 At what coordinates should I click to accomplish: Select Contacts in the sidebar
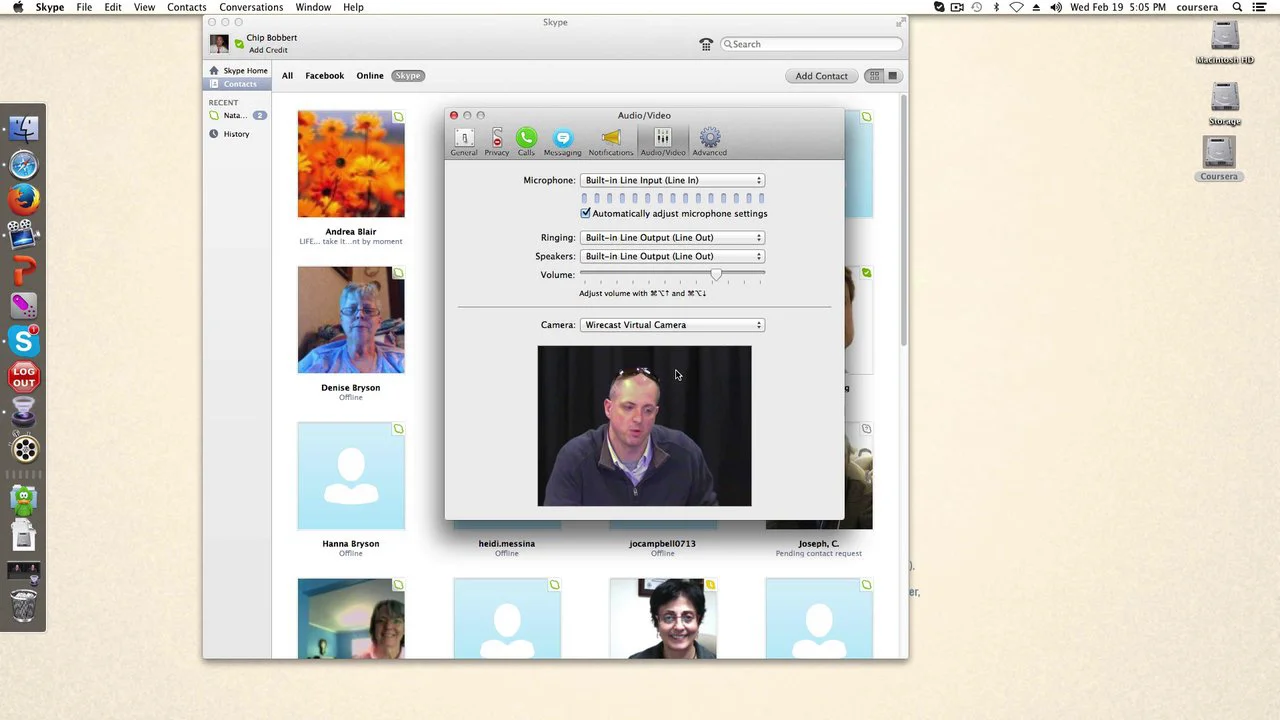point(237,84)
